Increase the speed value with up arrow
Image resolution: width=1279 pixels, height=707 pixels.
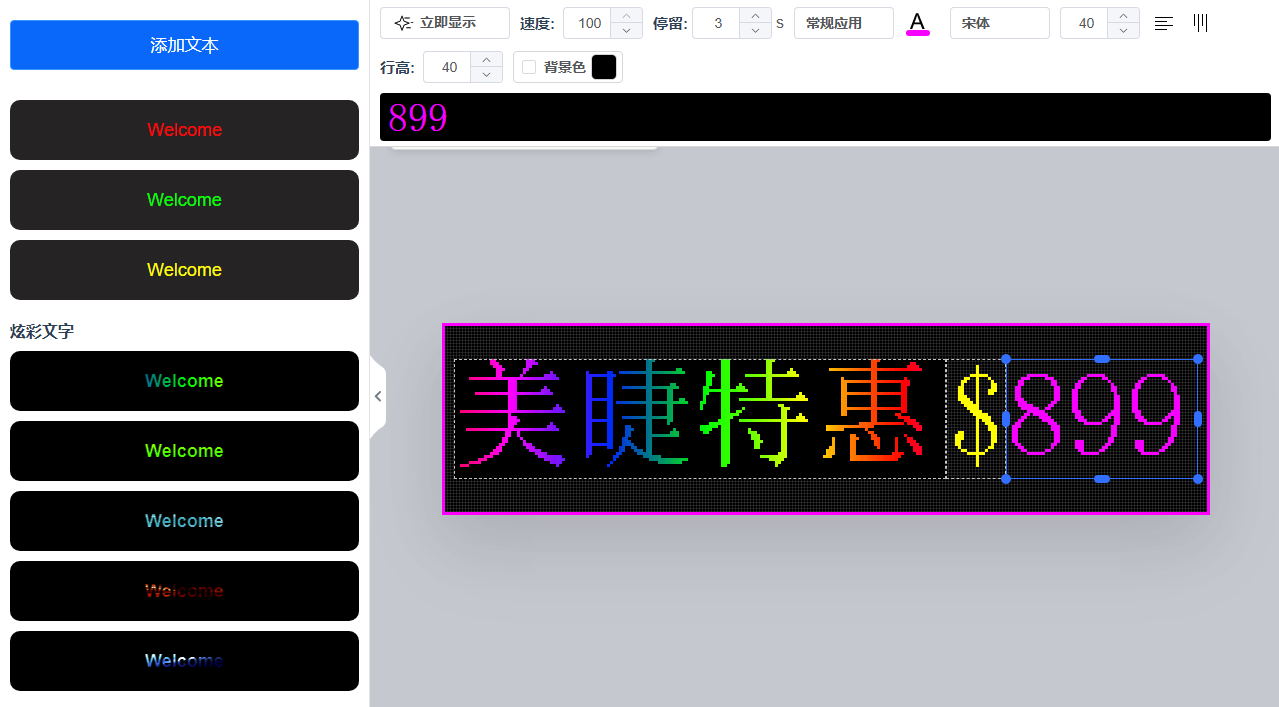click(x=626, y=16)
